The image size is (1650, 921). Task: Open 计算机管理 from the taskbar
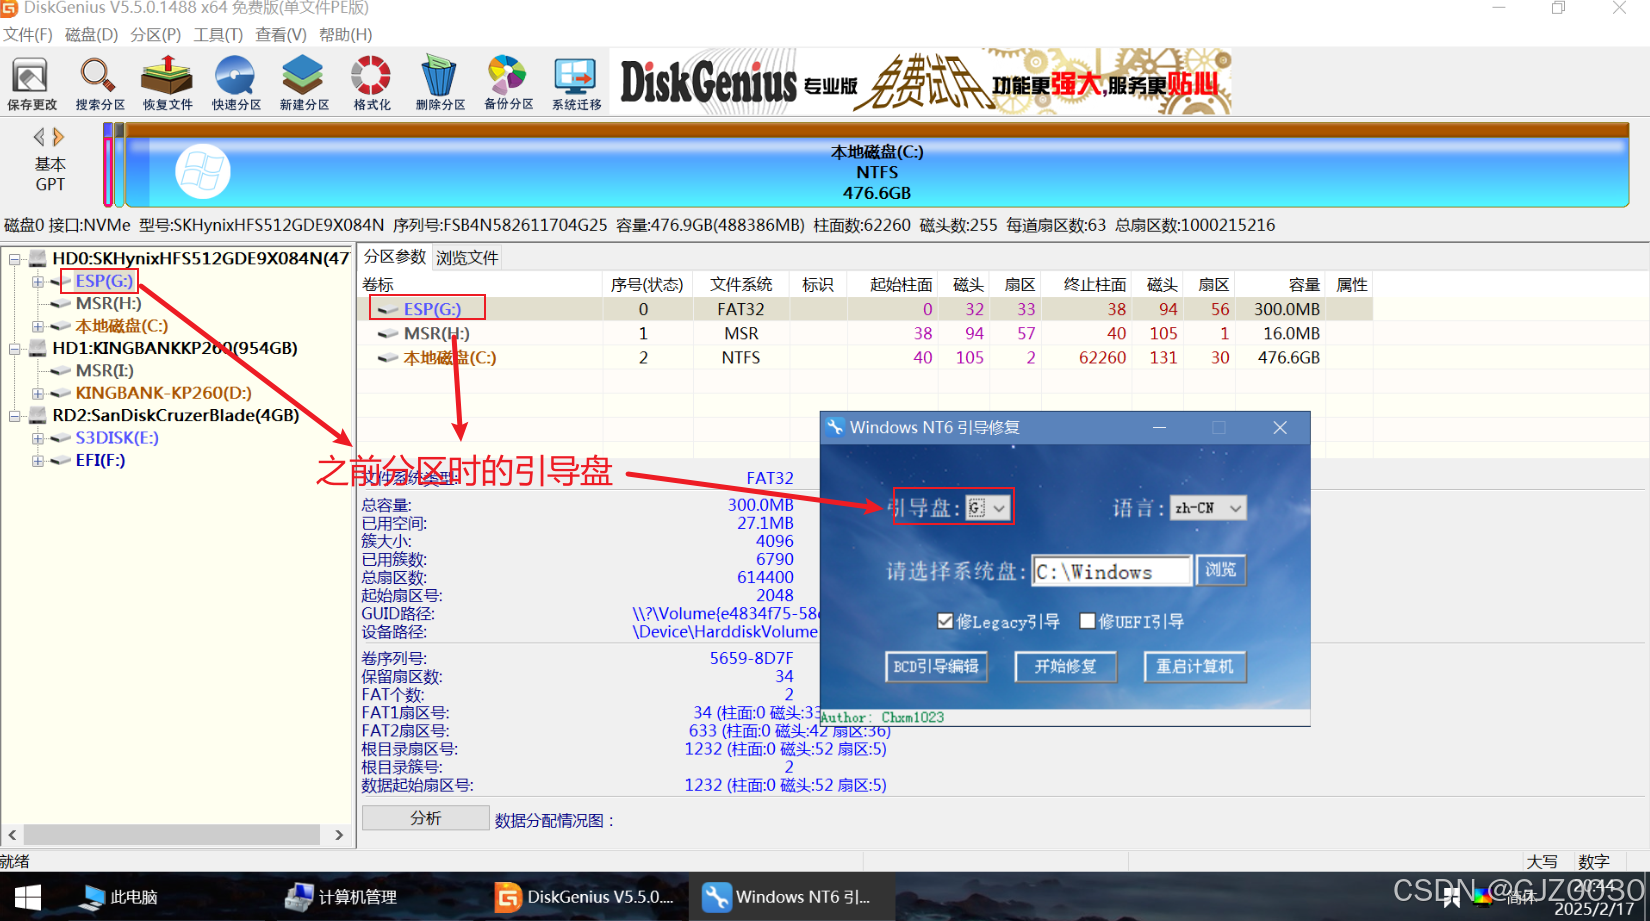[x=342, y=897]
